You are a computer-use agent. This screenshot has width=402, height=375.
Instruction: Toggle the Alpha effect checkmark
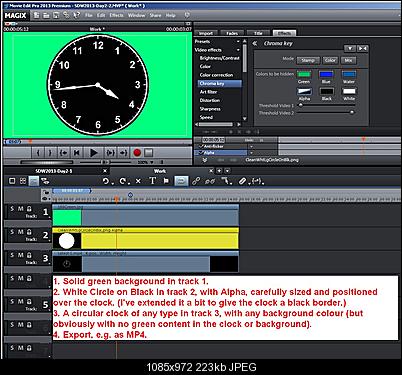pyautogui.click(x=201, y=153)
